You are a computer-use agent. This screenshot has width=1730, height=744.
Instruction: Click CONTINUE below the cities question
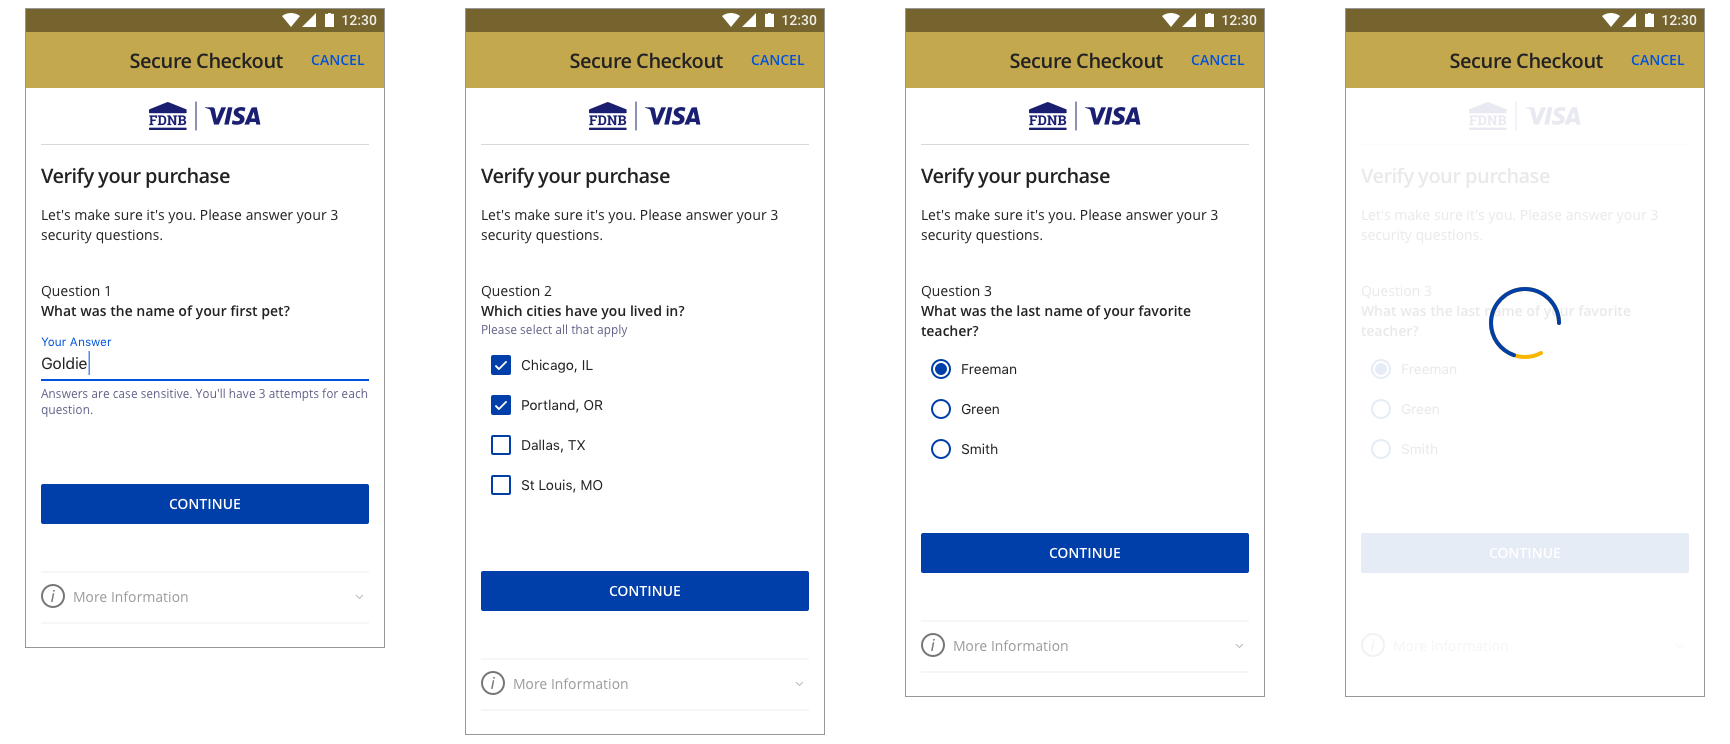point(645,591)
